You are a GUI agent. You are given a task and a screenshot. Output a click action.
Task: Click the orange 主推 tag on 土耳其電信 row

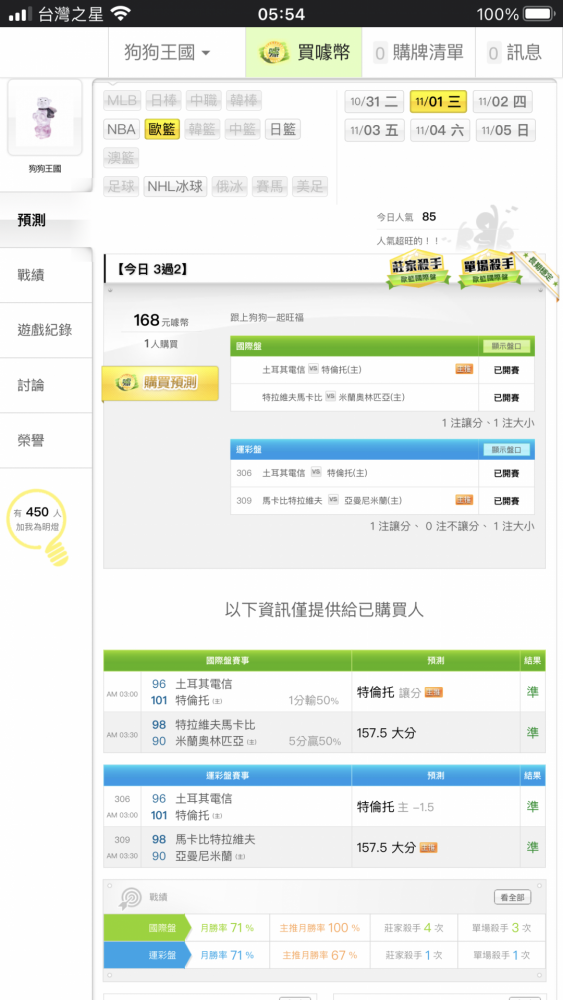(x=464, y=369)
